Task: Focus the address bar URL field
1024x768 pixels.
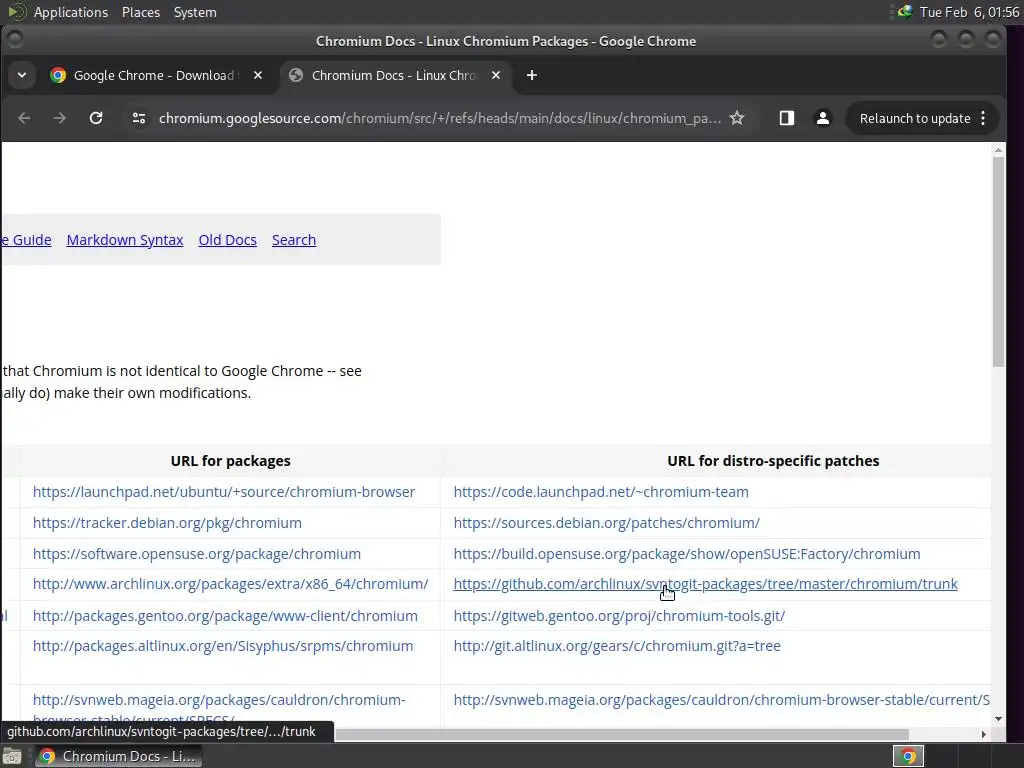Action: [x=440, y=118]
